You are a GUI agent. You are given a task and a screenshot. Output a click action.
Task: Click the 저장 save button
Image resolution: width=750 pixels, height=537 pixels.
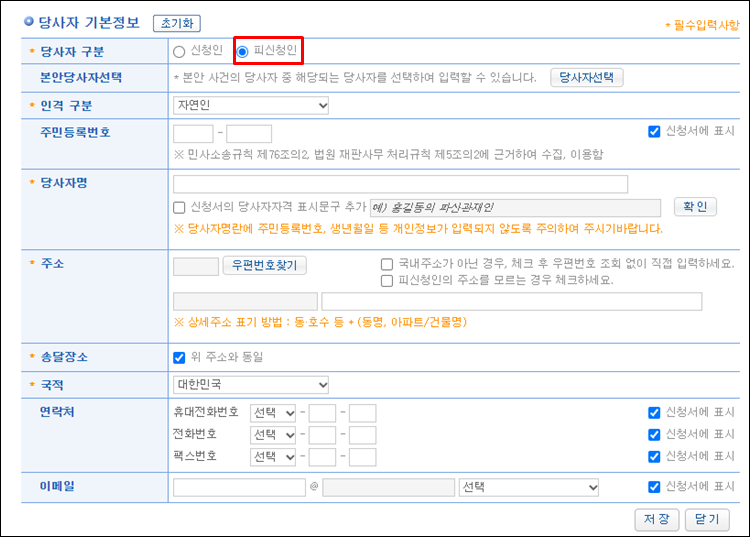[x=657, y=519]
